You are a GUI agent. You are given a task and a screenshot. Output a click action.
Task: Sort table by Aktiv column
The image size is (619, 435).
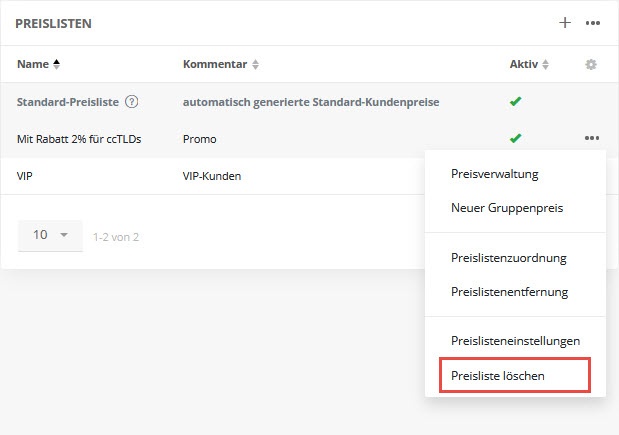(x=529, y=64)
